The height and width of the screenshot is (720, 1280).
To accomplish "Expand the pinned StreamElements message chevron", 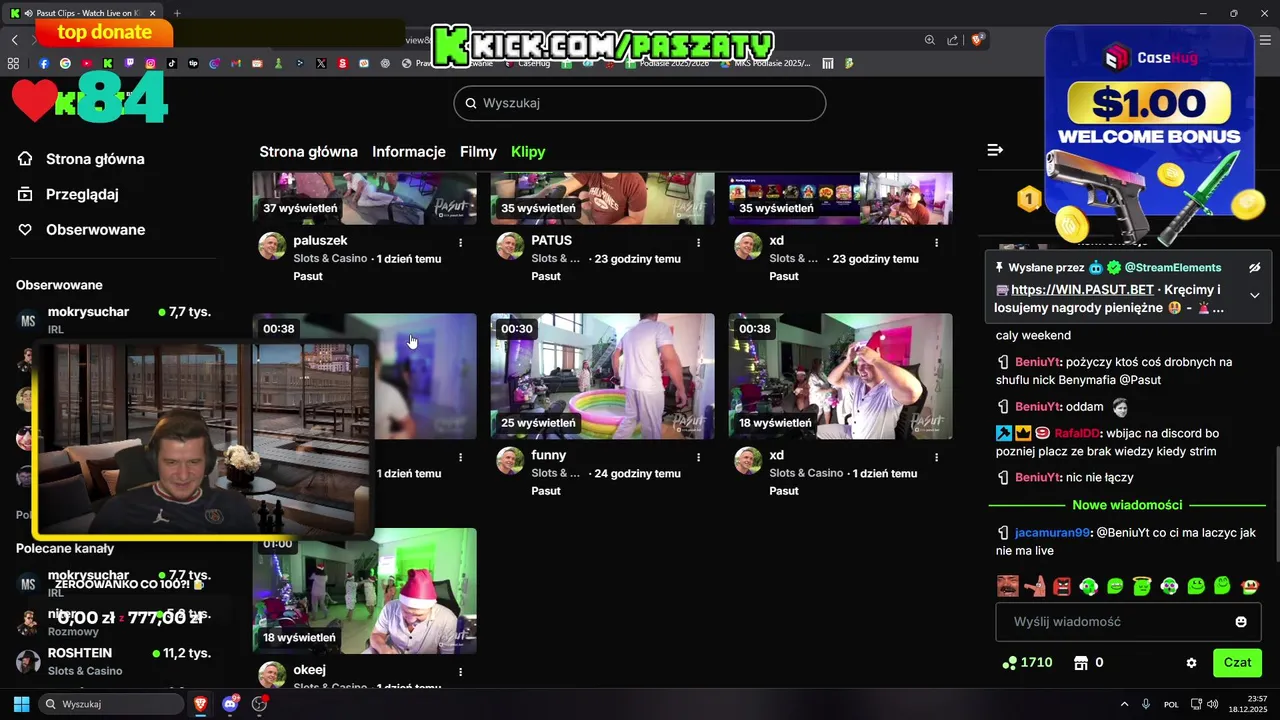I will click(x=1254, y=295).
